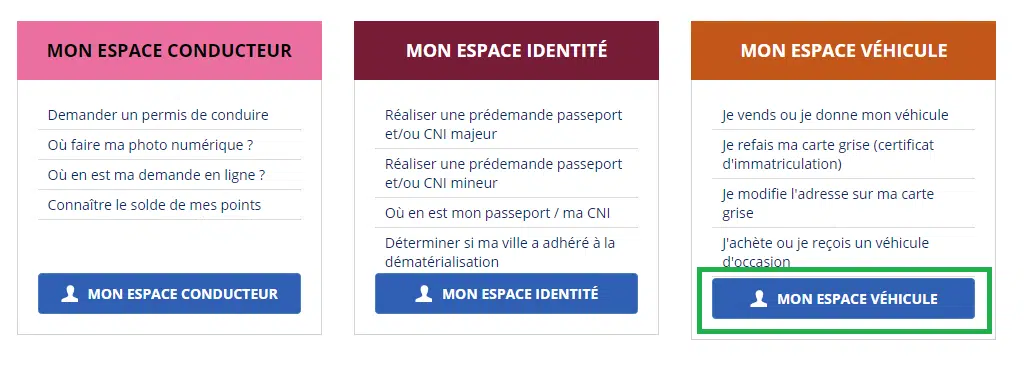
Task: Start prédemande passeport et/ou CNI majeur
Action: [504, 124]
